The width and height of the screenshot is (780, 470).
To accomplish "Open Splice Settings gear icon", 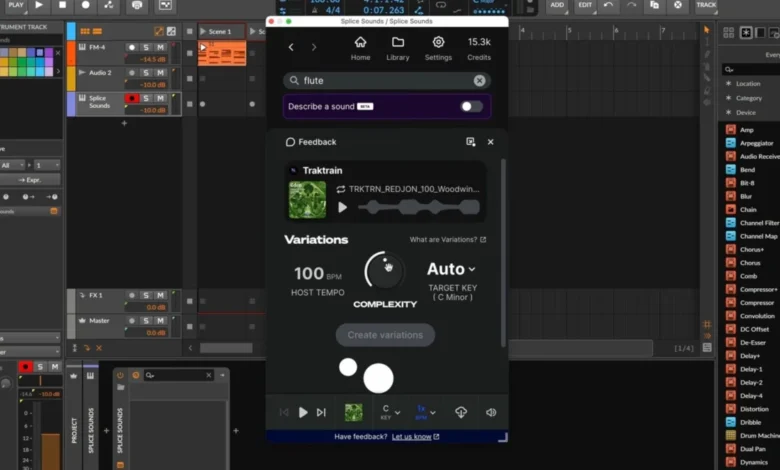I will click(x=438, y=48).
